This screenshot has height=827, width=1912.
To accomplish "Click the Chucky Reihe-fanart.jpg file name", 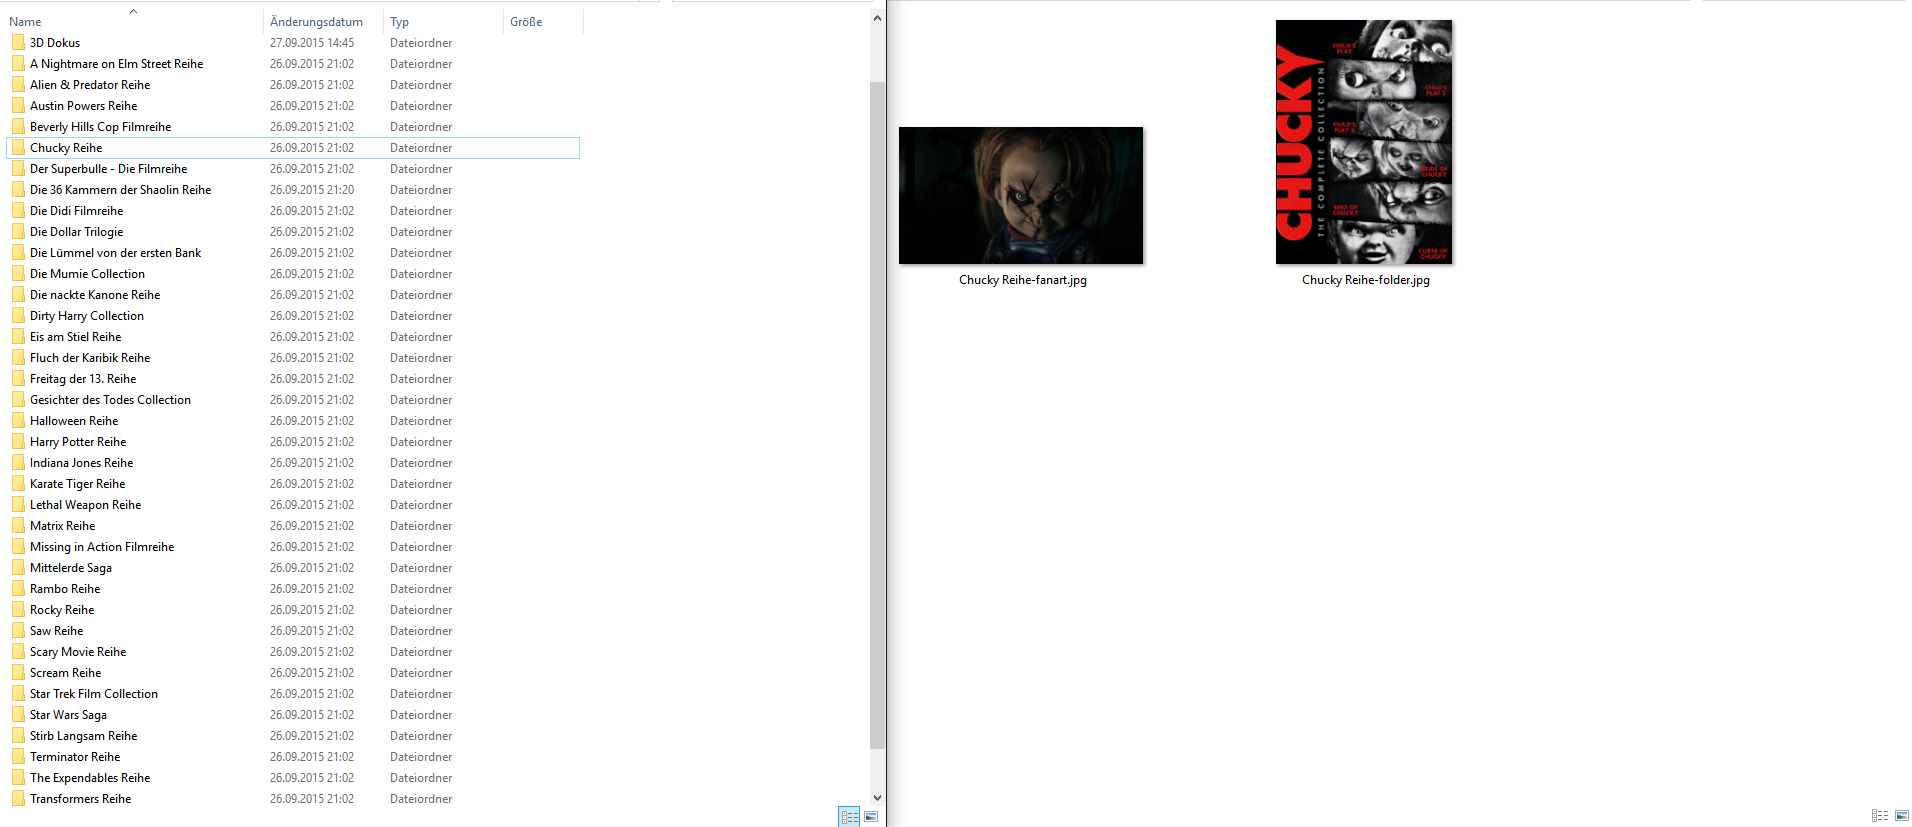I will [x=1022, y=280].
